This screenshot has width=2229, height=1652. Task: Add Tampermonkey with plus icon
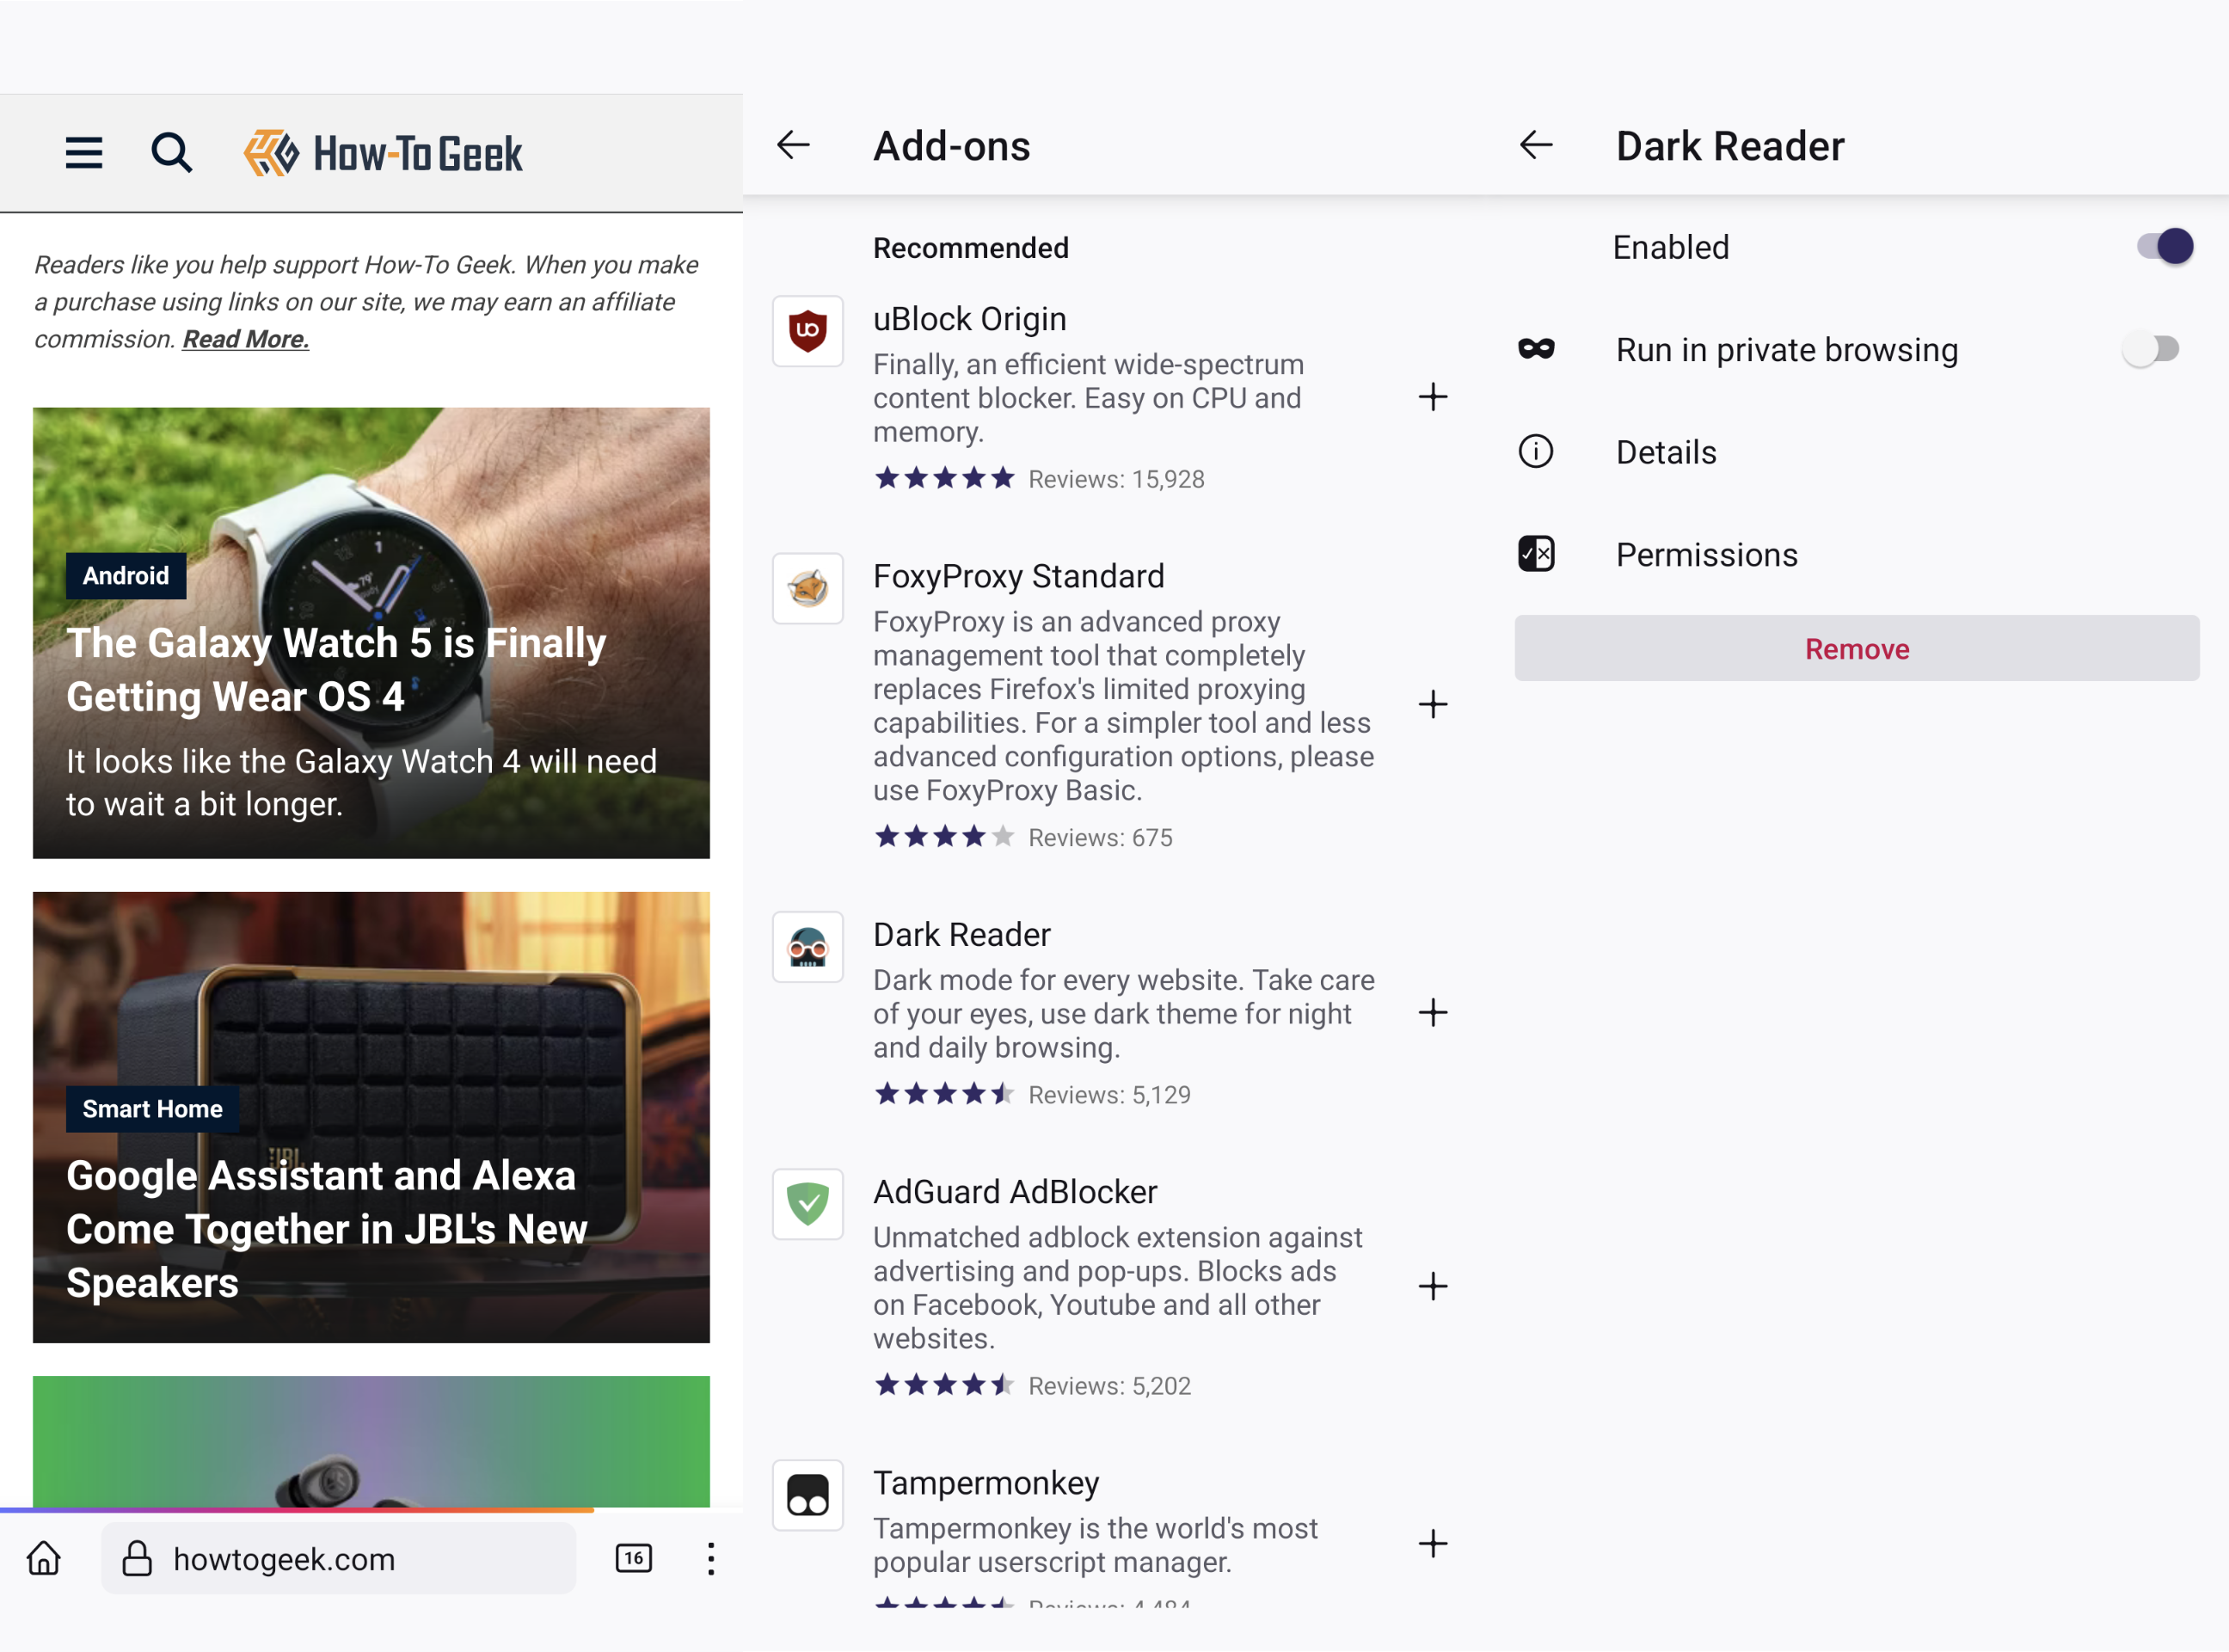(x=1432, y=1543)
